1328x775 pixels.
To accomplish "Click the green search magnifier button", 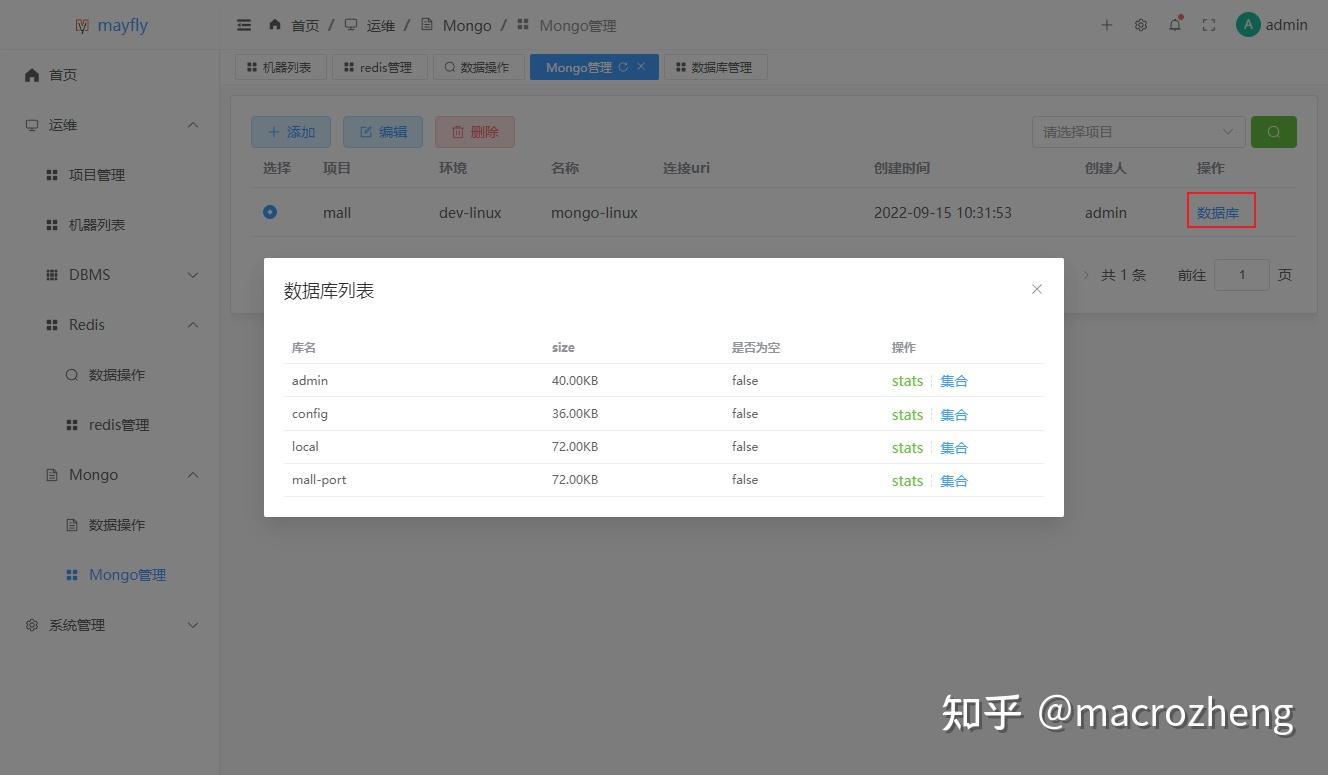I will 1273,131.
